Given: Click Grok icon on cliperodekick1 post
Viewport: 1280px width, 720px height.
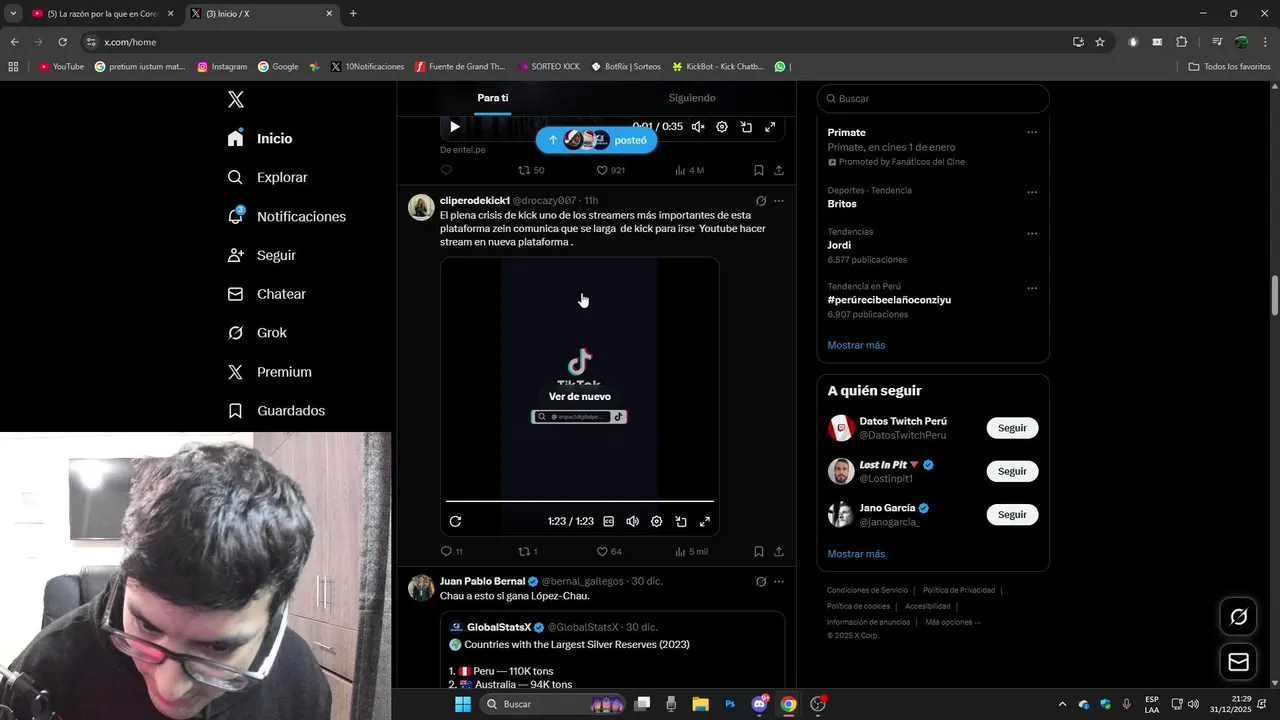Looking at the screenshot, I should coord(761,201).
